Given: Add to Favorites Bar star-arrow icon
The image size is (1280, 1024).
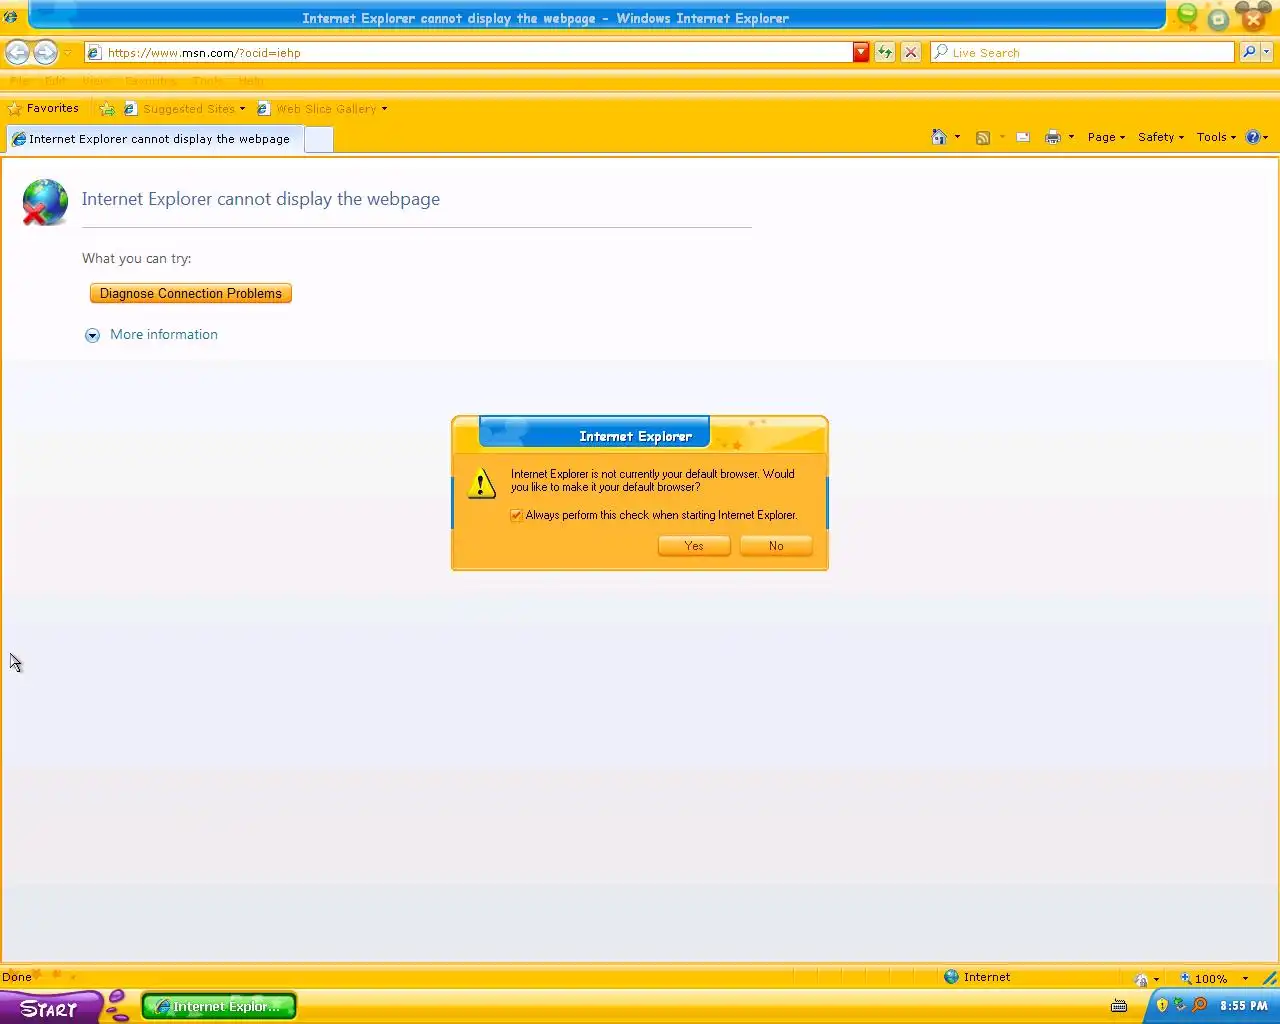Looking at the screenshot, I should click(107, 109).
